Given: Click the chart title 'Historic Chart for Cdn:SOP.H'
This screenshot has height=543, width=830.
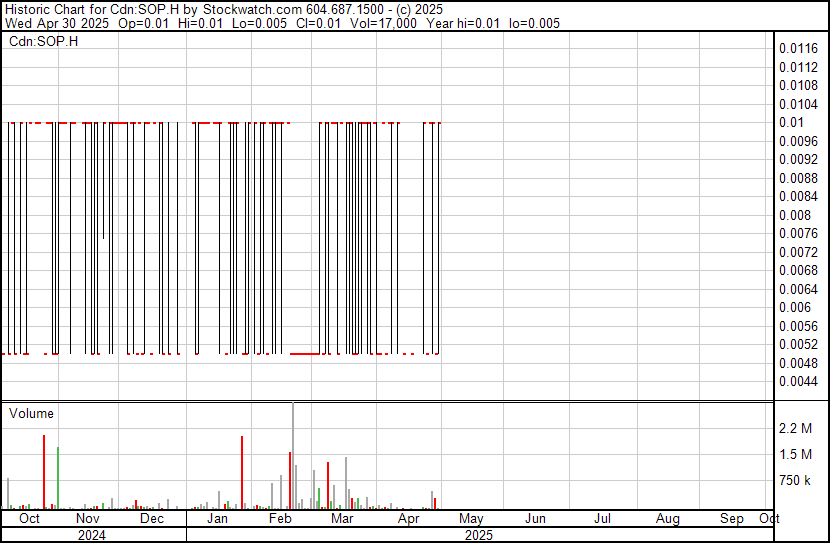Looking at the screenshot, I should pyautogui.click(x=92, y=9).
